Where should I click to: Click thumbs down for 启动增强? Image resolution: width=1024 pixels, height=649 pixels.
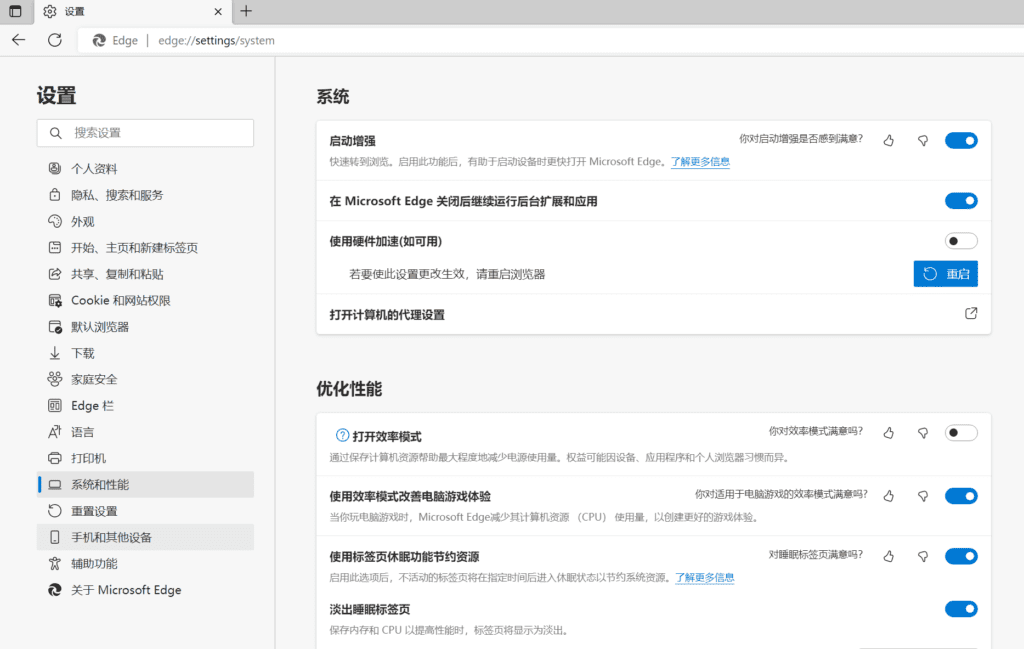(923, 141)
